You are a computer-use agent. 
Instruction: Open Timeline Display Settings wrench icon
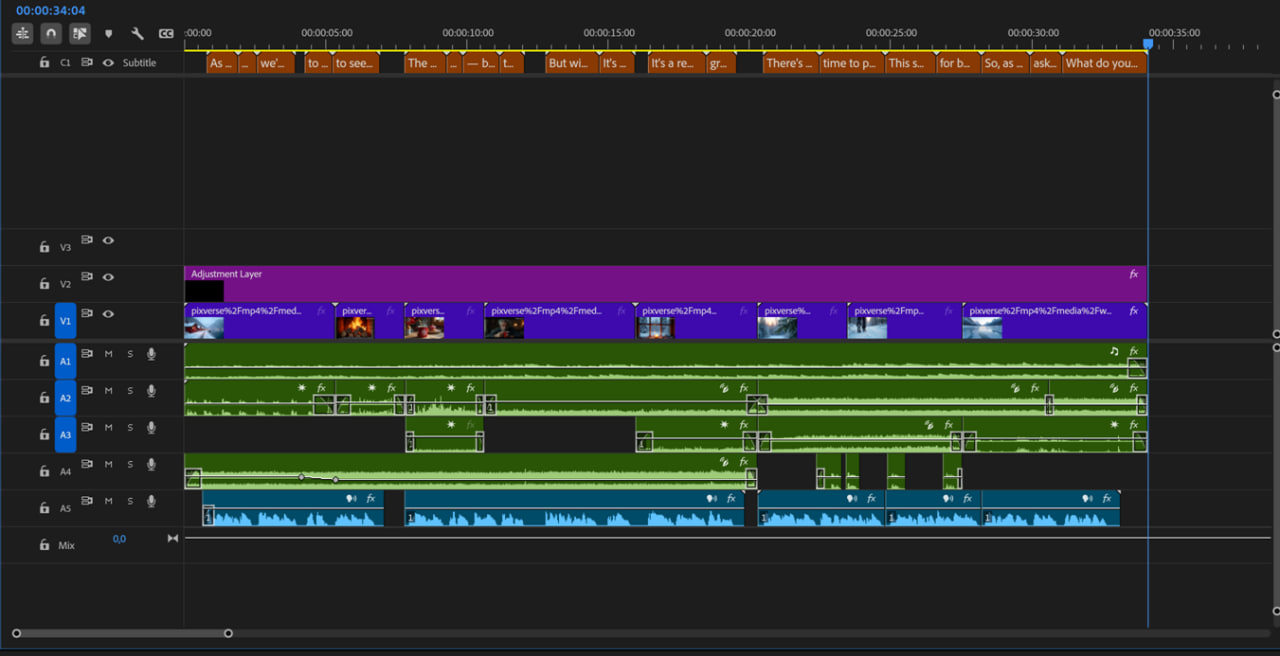(x=137, y=34)
